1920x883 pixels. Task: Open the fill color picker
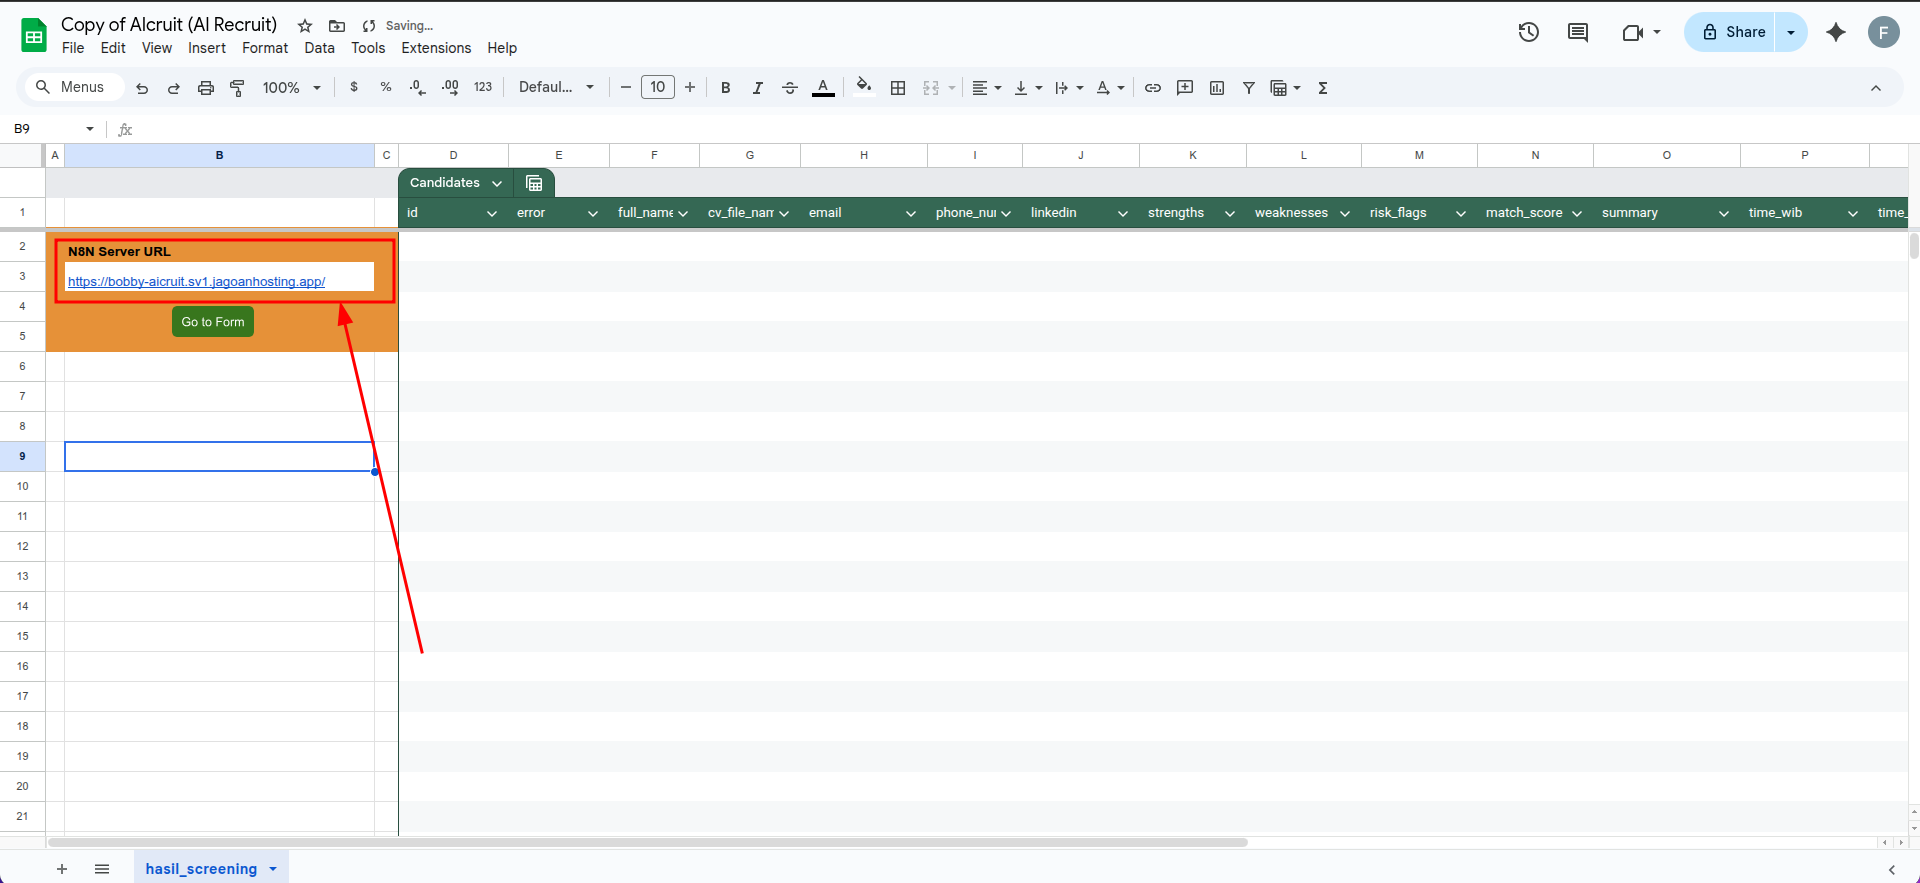tap(864, 87)
